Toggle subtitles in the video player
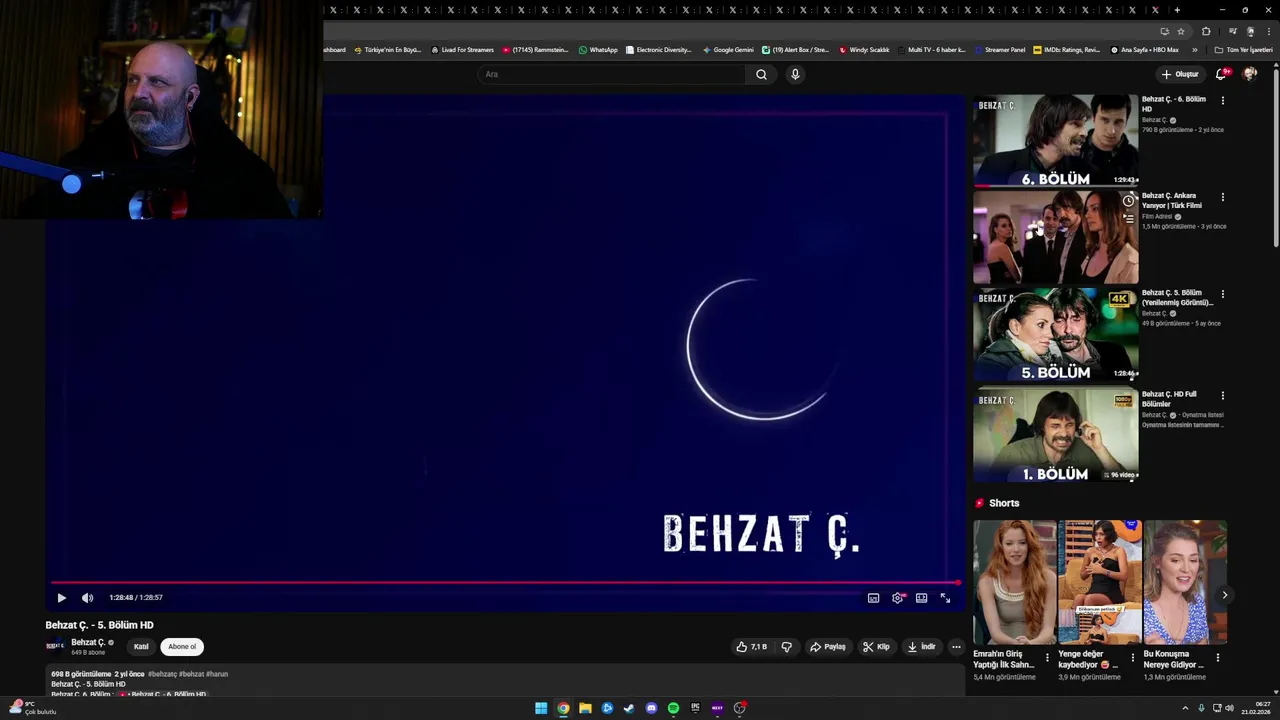 [x=873, y=598]
